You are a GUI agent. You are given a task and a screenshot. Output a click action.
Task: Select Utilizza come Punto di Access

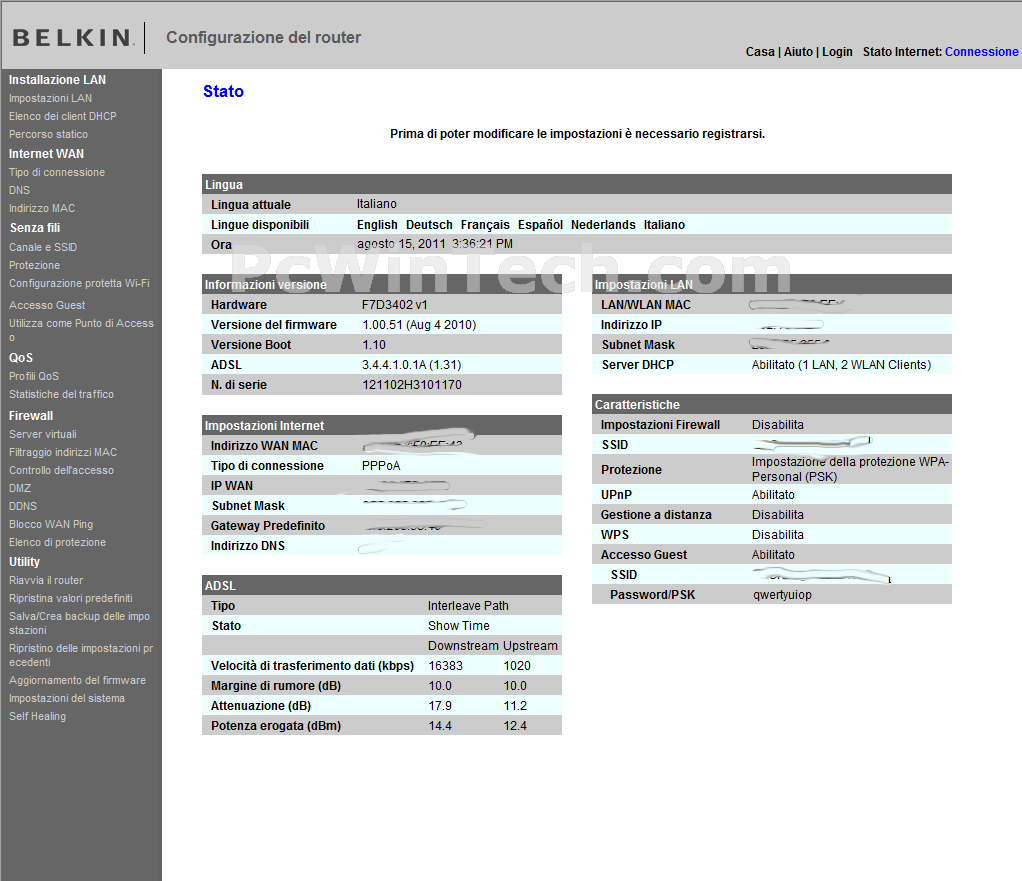pos(81,330)
